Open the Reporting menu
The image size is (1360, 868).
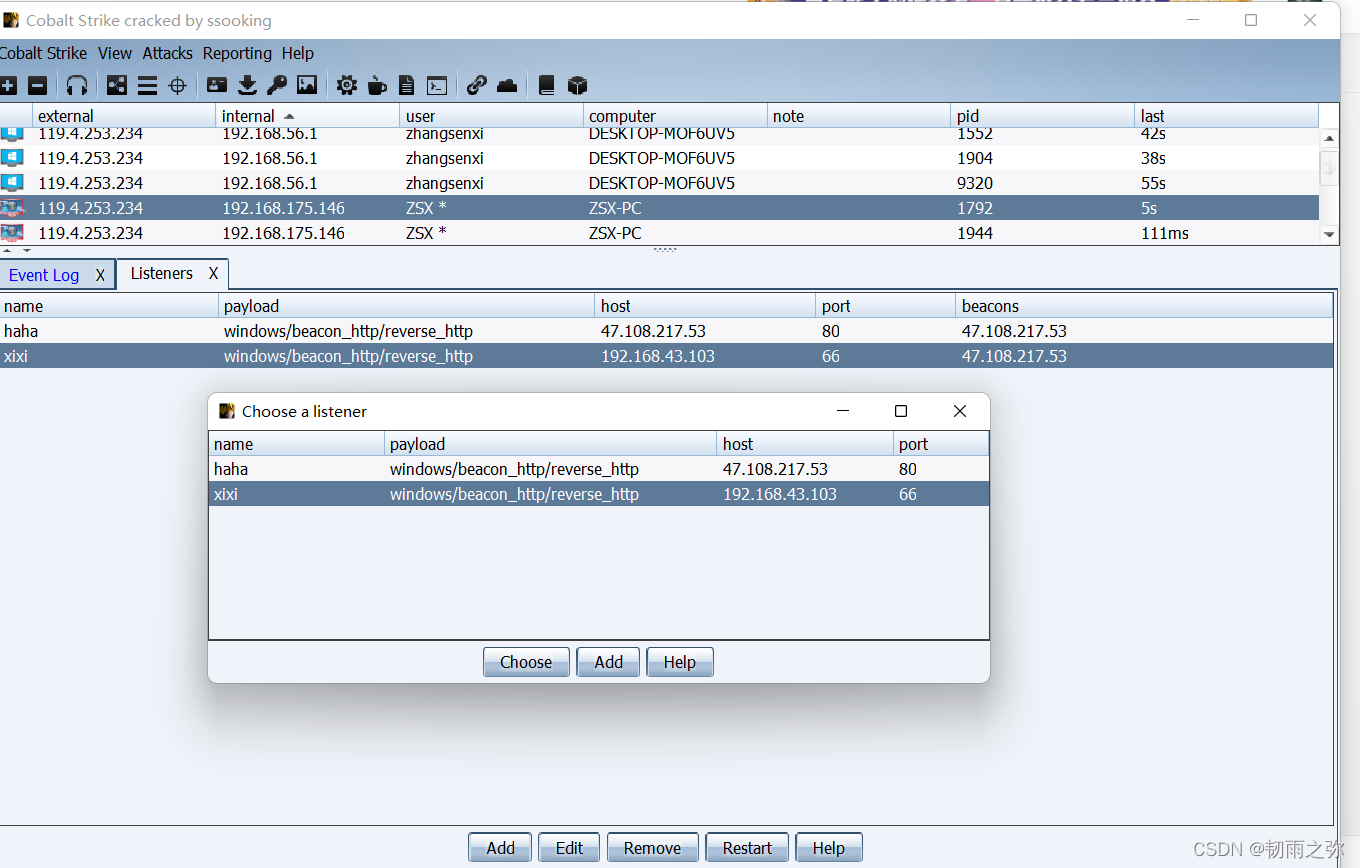click(x=237, y=53)
